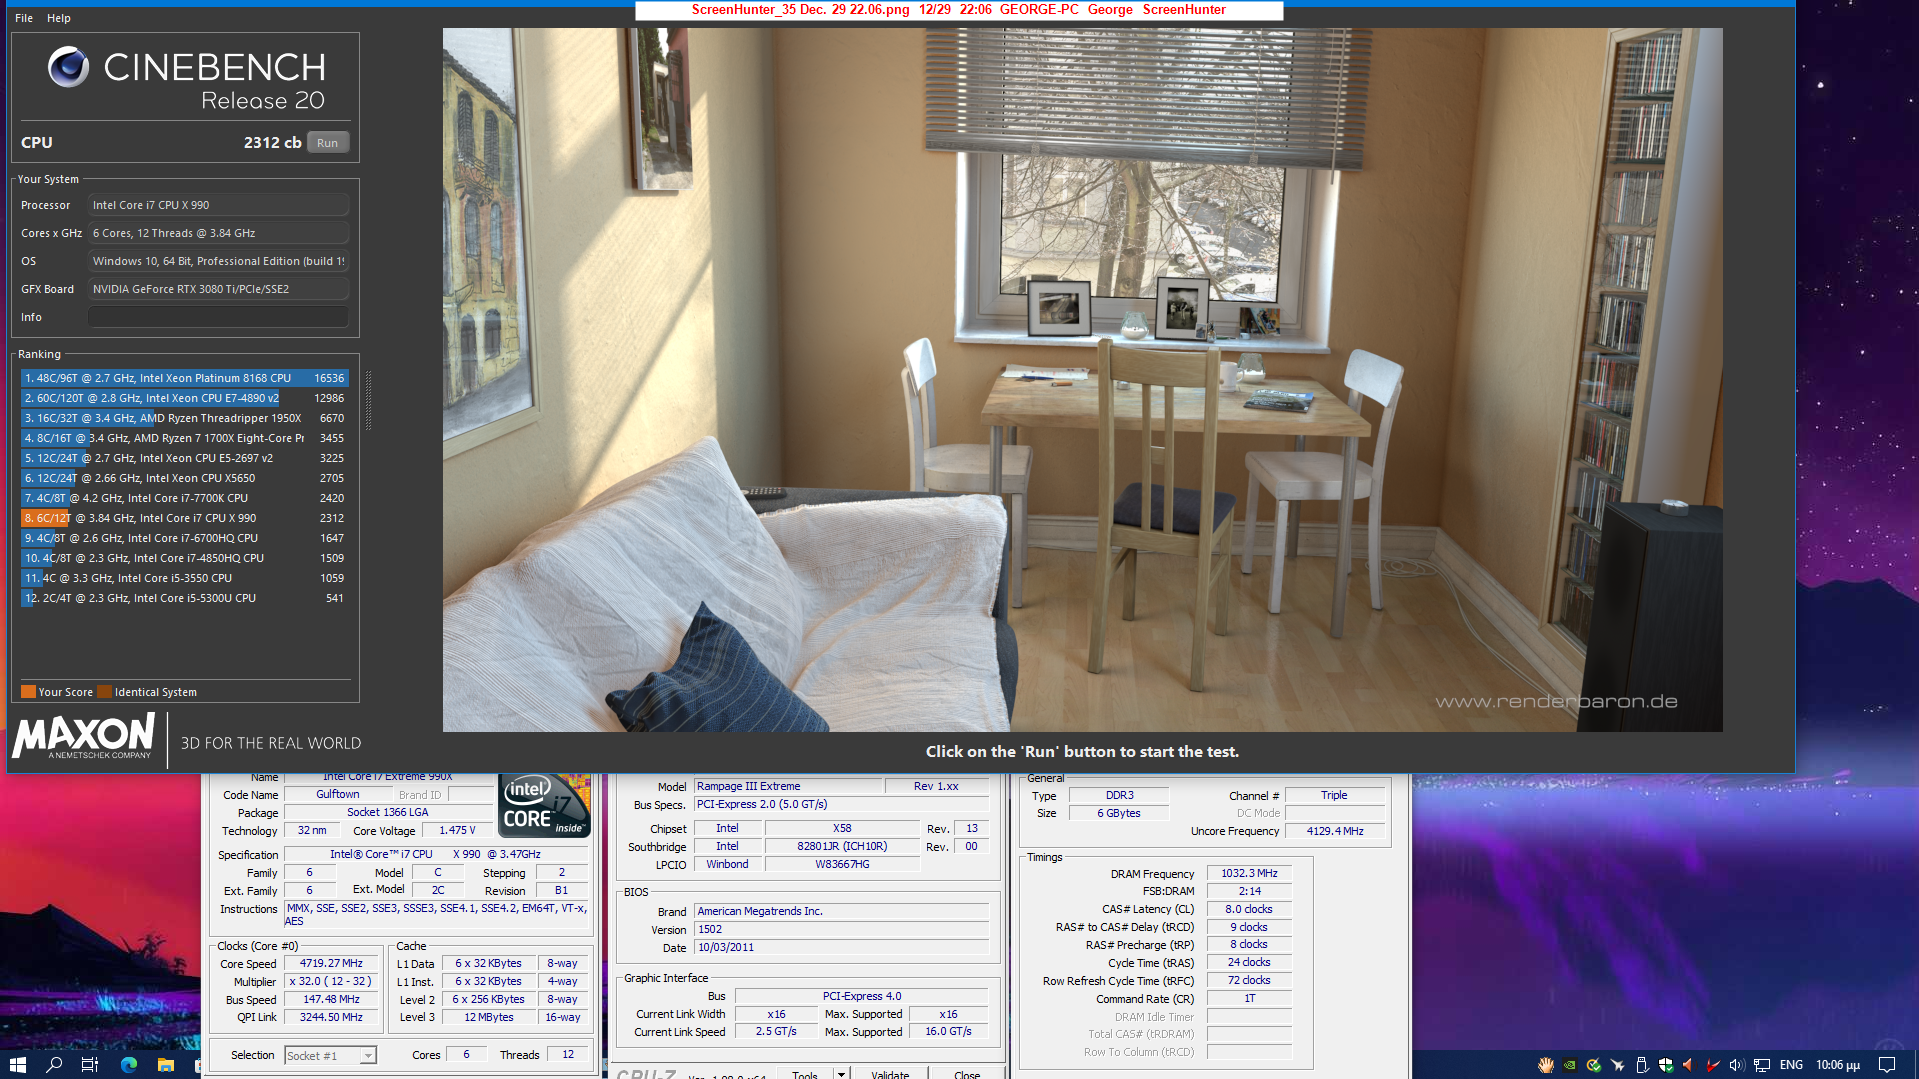Select ranking row Intel Core i7-7700K CPU

(x=184, y=498)
